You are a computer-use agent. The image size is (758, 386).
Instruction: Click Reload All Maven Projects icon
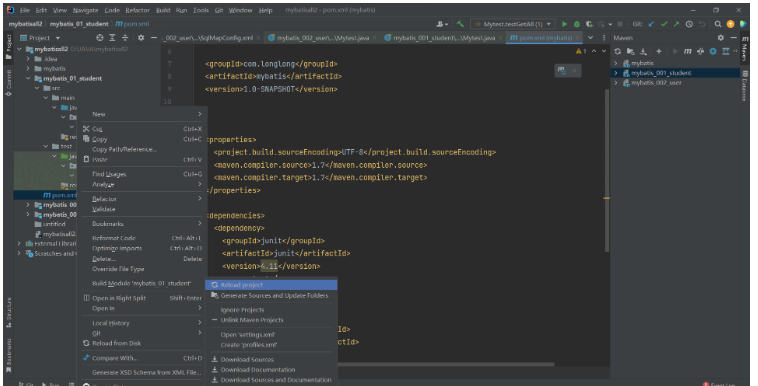point(618,51)
